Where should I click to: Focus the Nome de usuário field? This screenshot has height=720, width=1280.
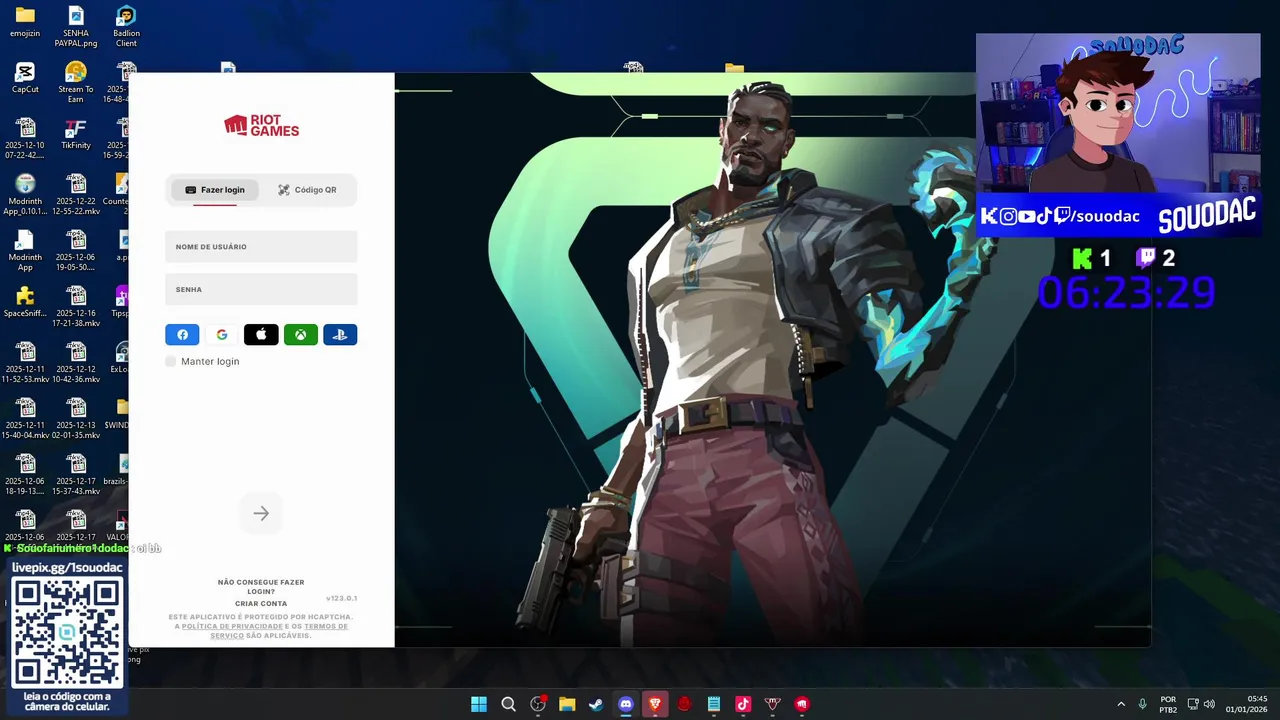point(261,246)
